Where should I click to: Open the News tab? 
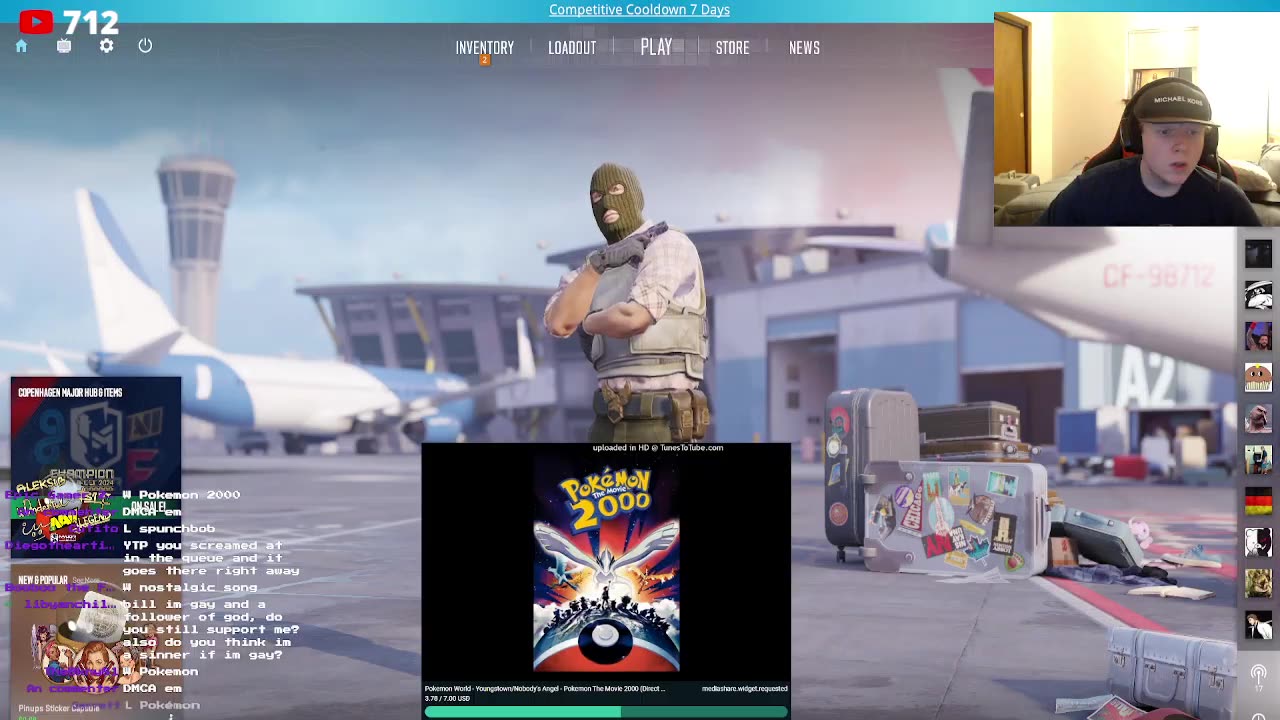[x=804, y=48]
